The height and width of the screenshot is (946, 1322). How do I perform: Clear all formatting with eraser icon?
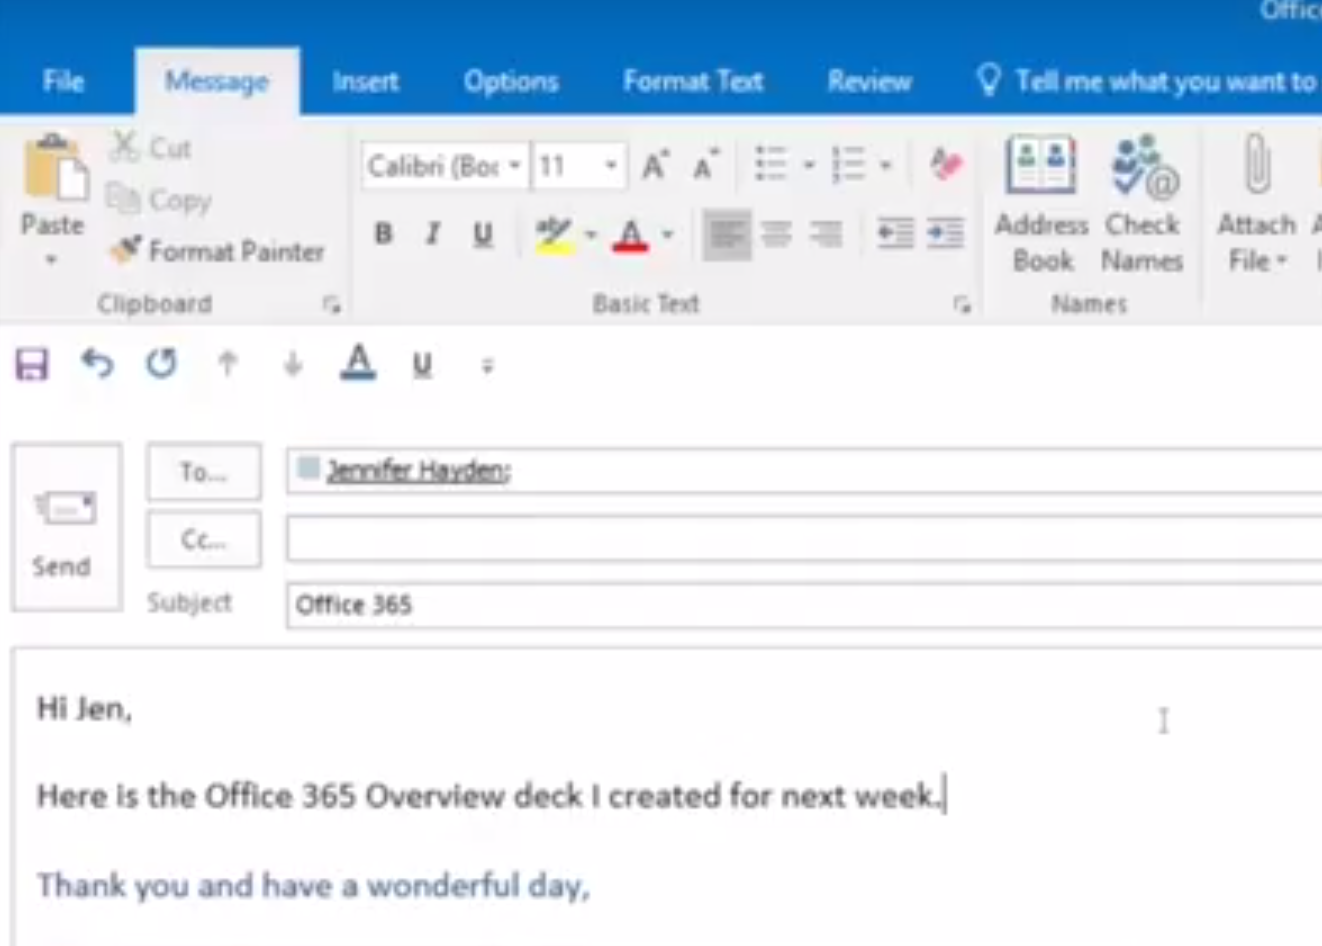tap(945, 164)
